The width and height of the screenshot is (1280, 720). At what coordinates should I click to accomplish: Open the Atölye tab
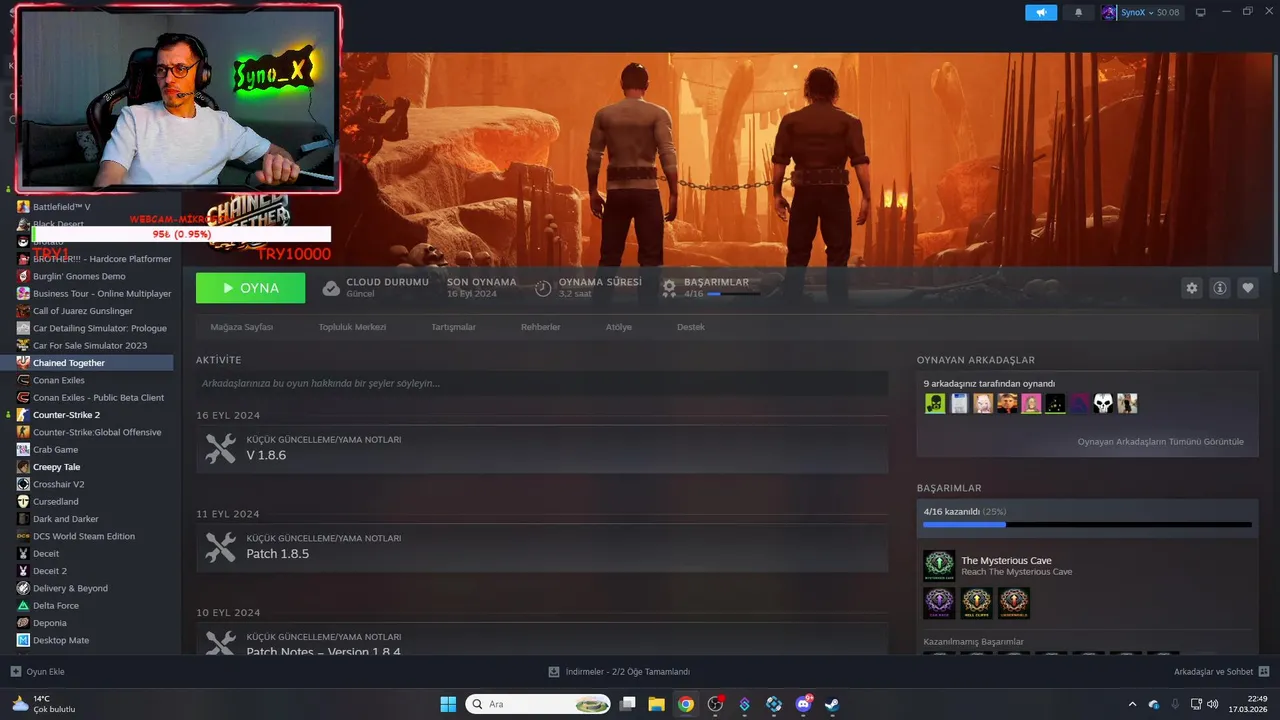618,327
